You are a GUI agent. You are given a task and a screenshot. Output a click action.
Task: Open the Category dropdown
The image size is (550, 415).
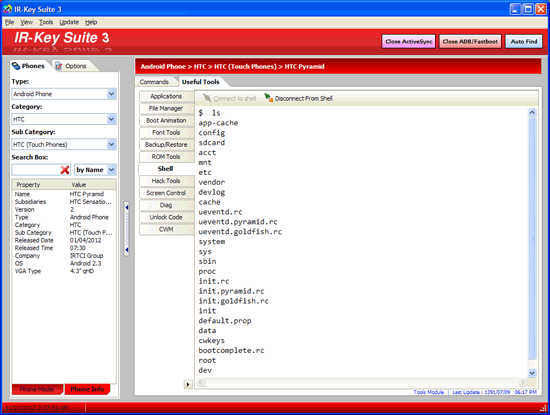point(111,119)
